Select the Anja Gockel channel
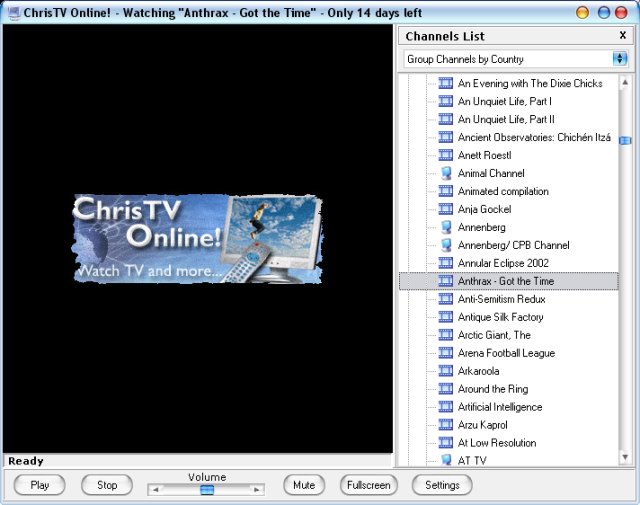Screen dimensions: 640x505 pyautogui.click(x=484, y=209)
